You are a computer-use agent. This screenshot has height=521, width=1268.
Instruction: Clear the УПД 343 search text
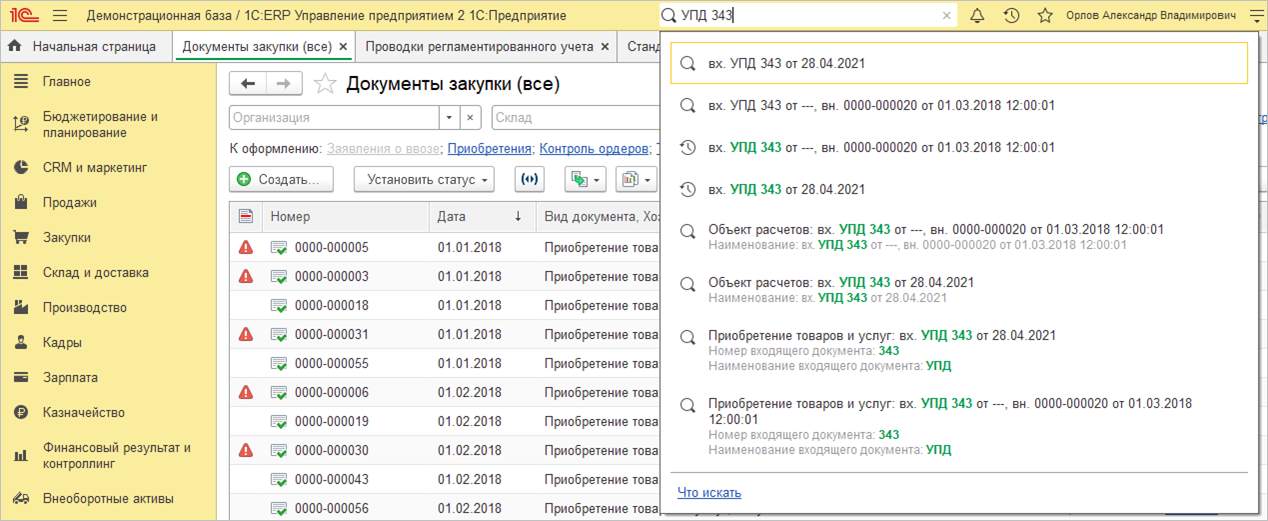(947, 16)
